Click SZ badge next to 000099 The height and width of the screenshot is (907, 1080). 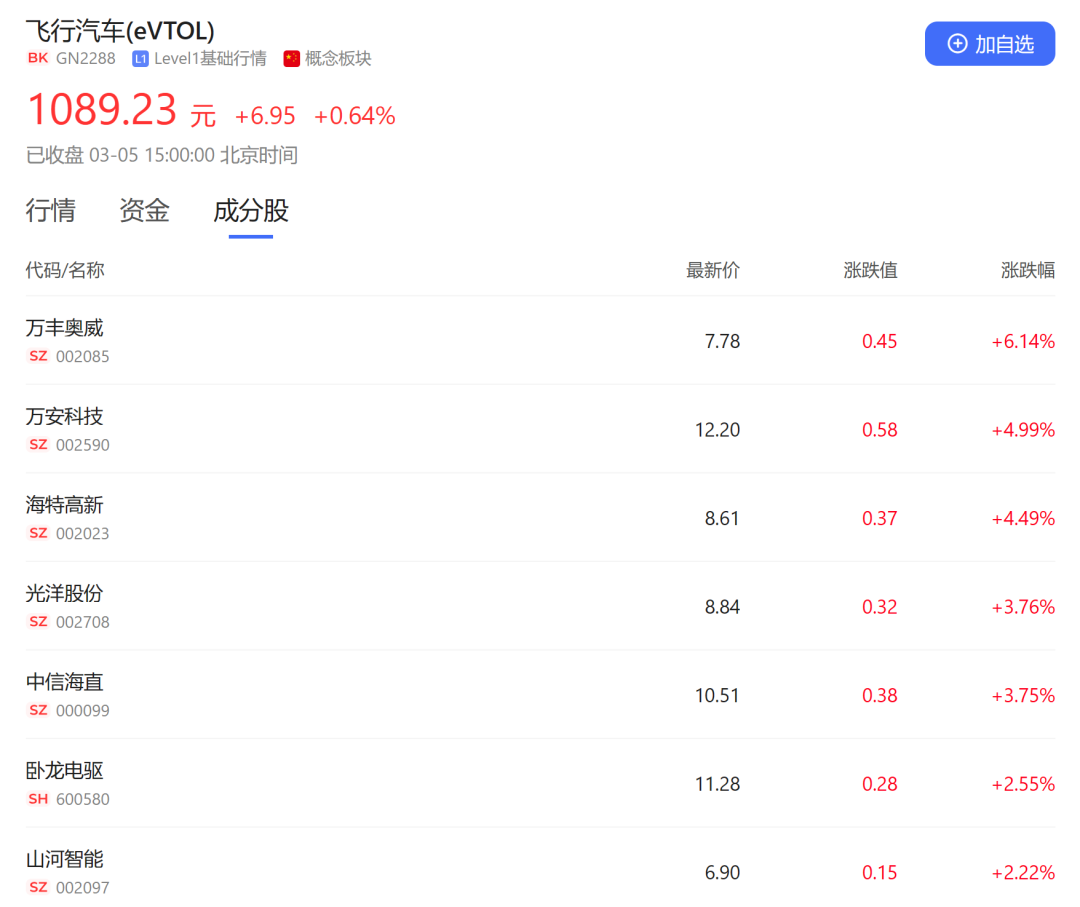pos(38,710)
